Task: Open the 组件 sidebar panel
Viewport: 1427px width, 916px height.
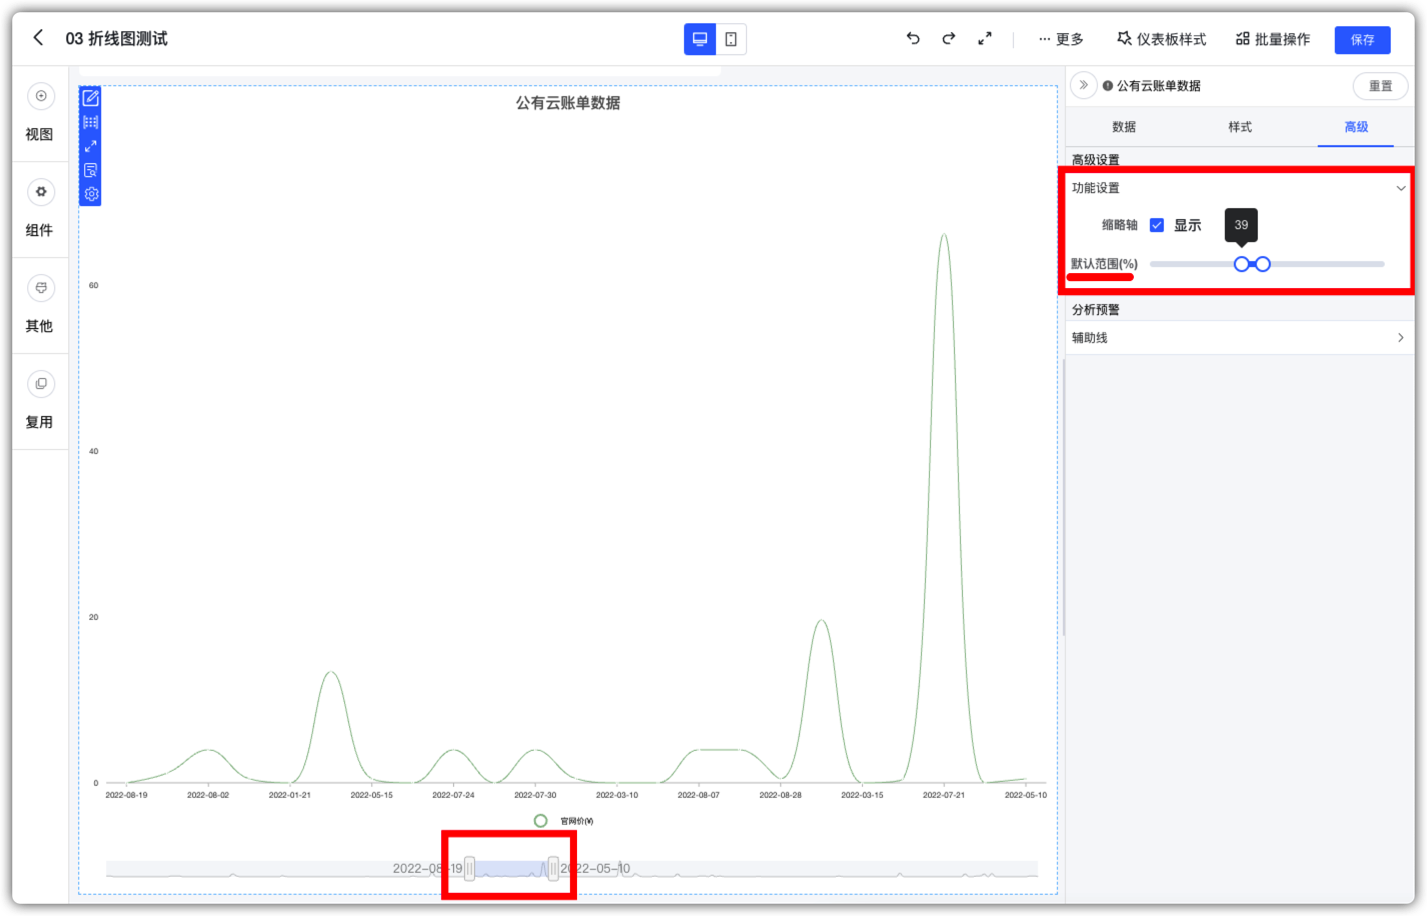Action: tap(40, 209)
